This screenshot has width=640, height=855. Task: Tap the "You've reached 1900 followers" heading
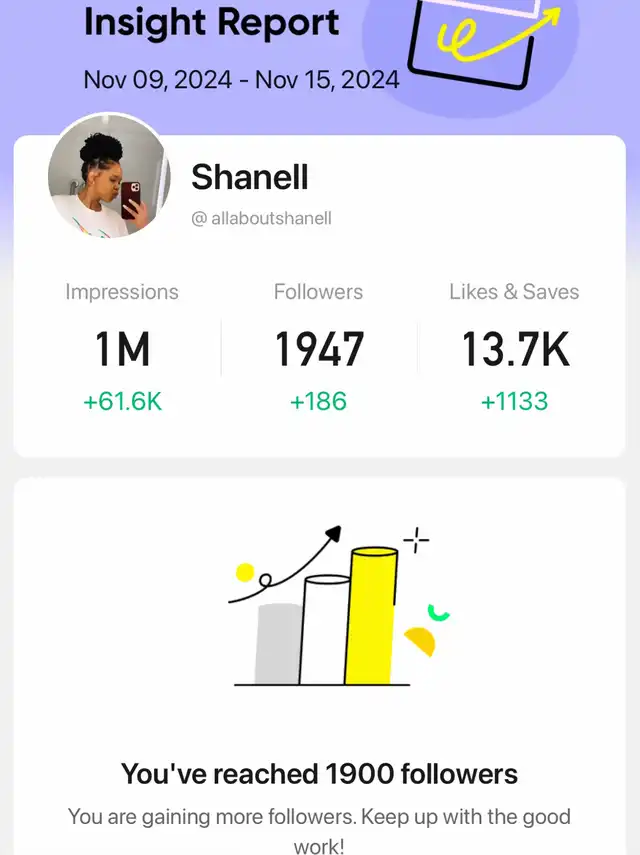pyautogui.click(x=320, y=773)
